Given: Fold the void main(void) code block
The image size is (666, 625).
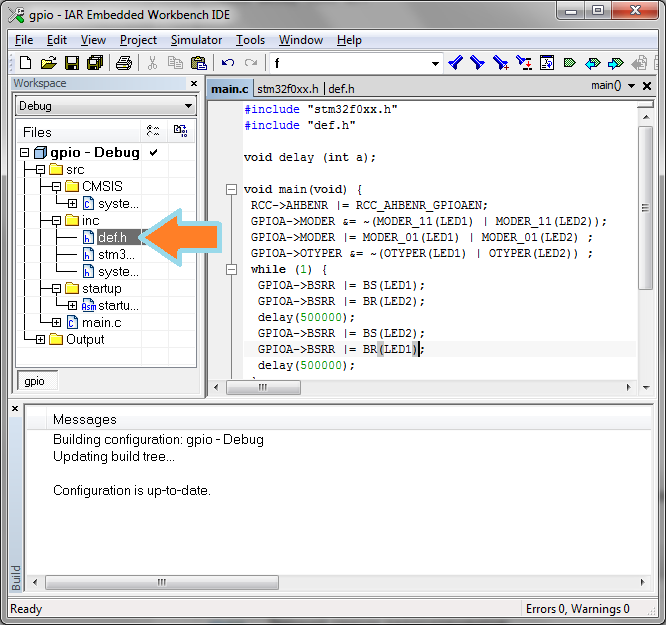Looking at the screenshot, I should pos(231,189).
